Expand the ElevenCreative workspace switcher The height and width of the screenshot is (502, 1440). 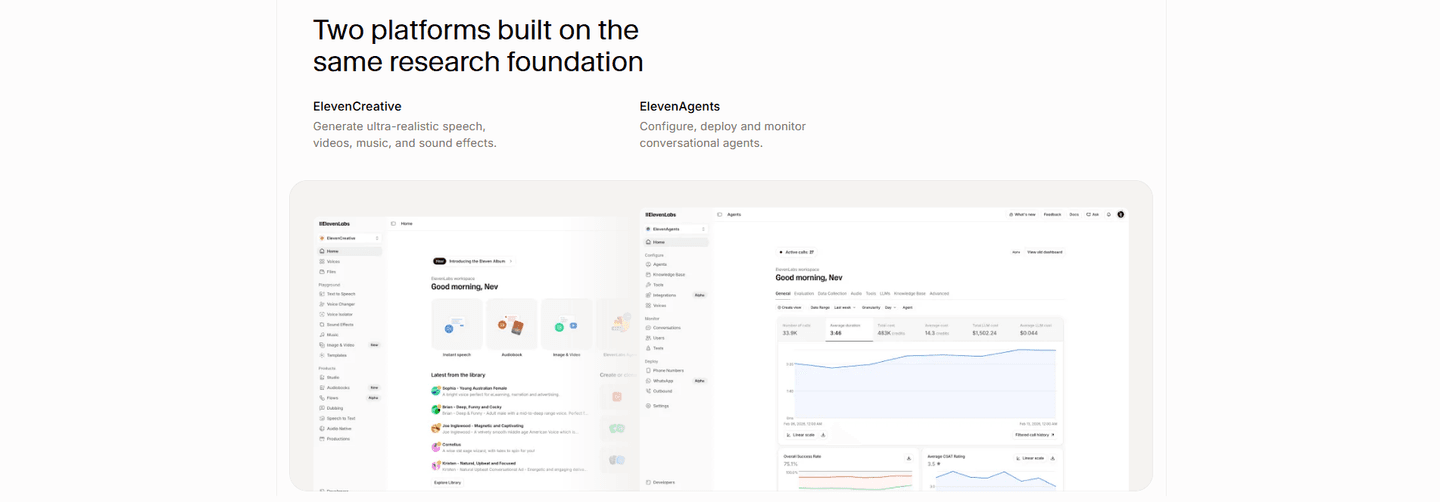pyautogui.click(x=349, y=238)
